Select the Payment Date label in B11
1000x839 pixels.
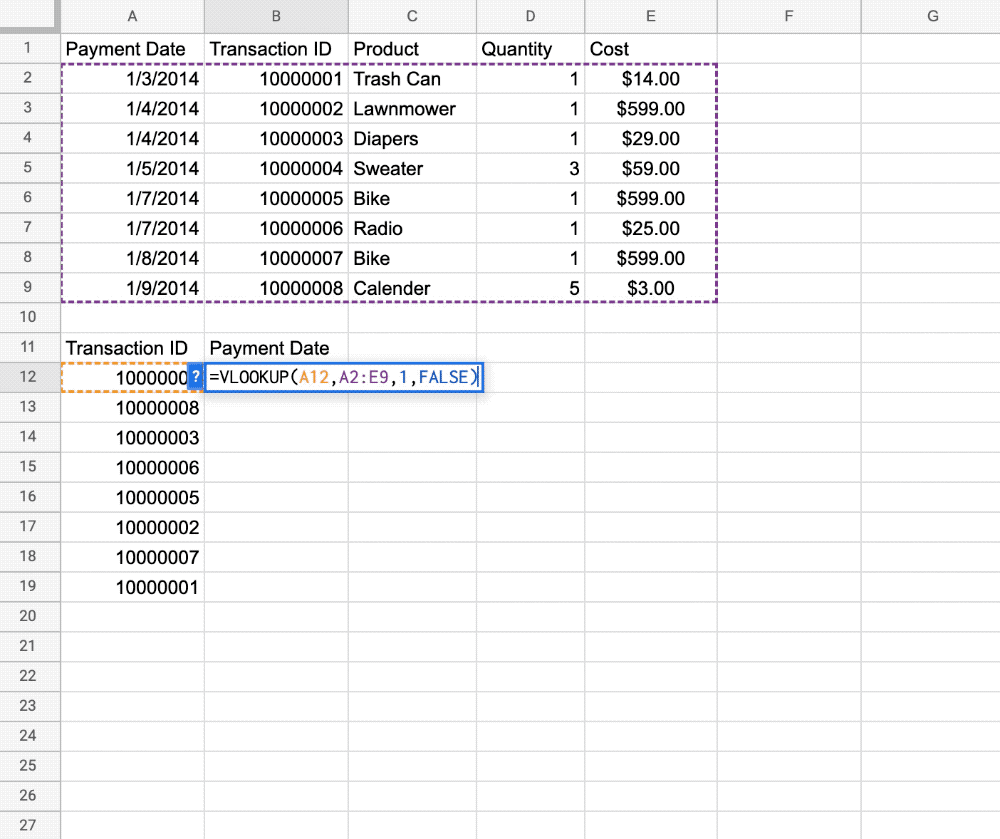coord(269,348)
